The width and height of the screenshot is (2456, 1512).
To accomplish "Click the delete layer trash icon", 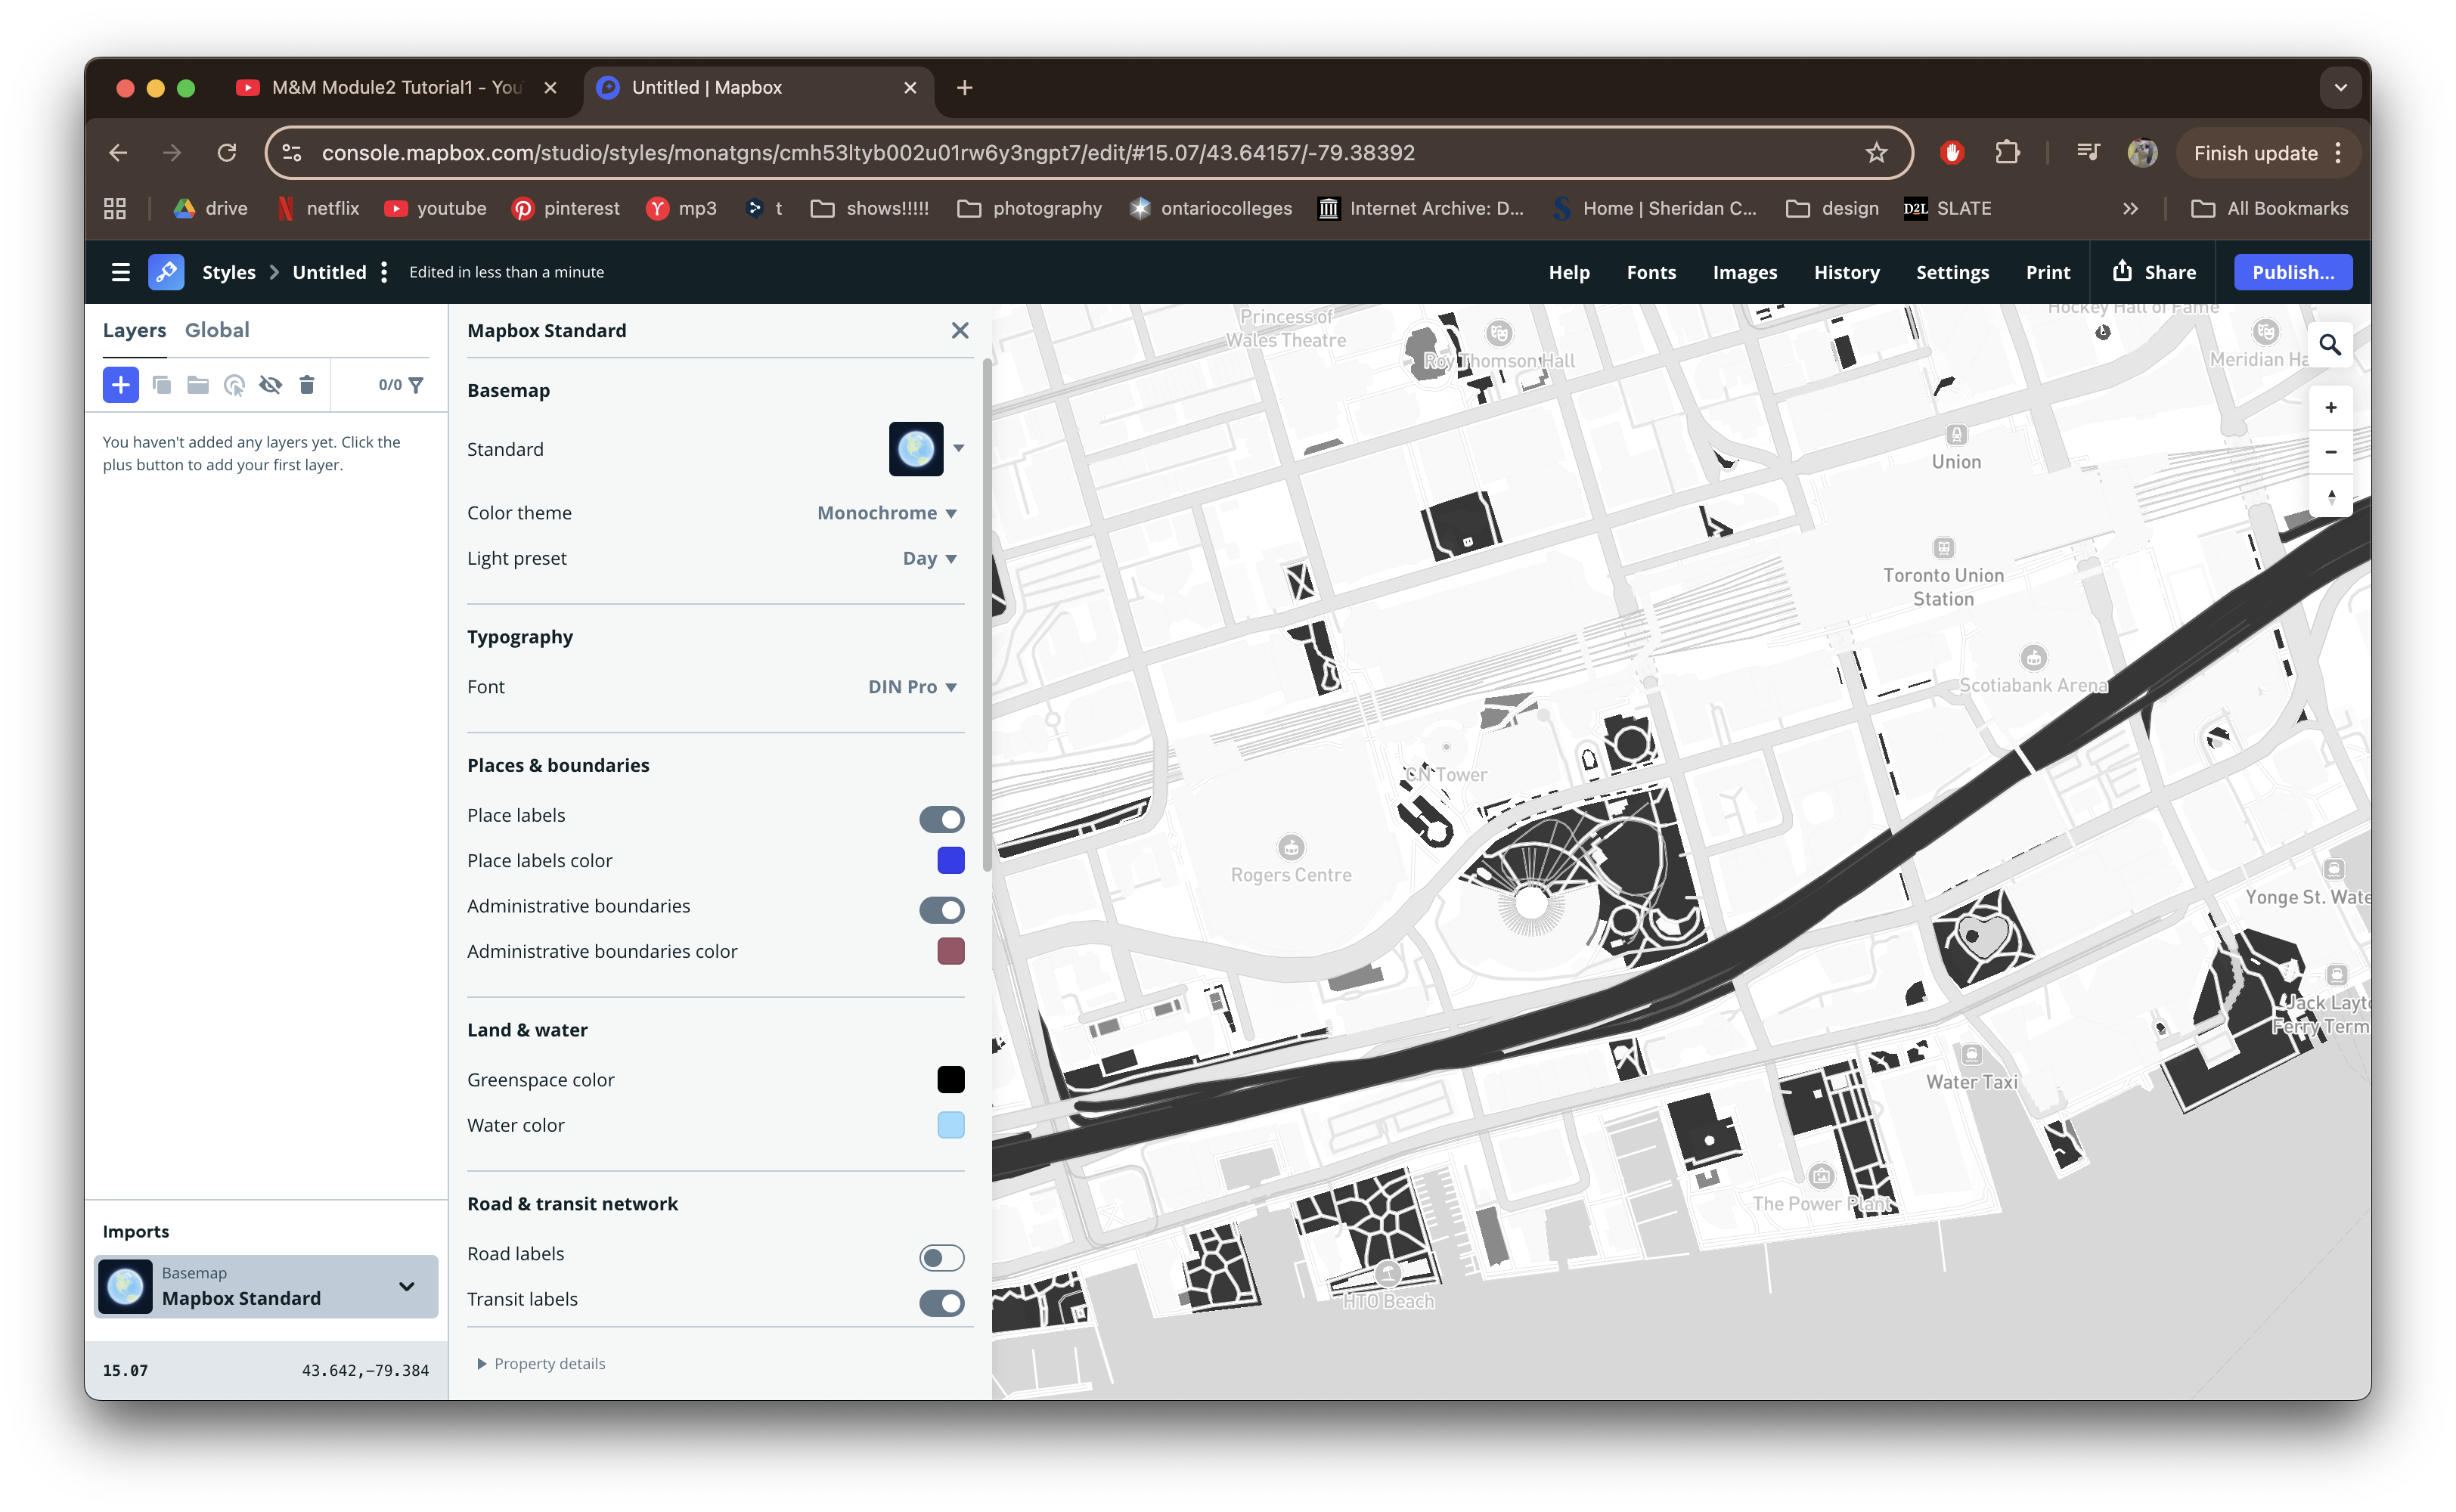I will click(307, 385).
